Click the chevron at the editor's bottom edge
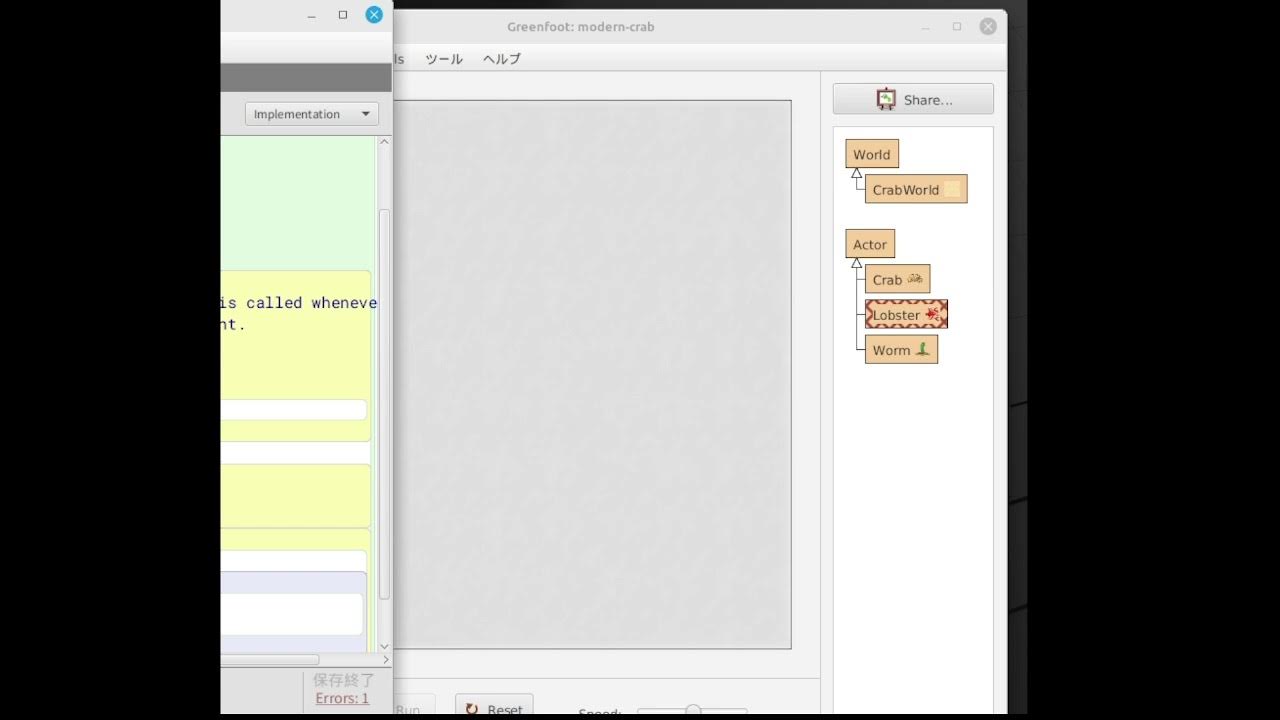This screenshot has height=720, width=1280. point(385,659)
